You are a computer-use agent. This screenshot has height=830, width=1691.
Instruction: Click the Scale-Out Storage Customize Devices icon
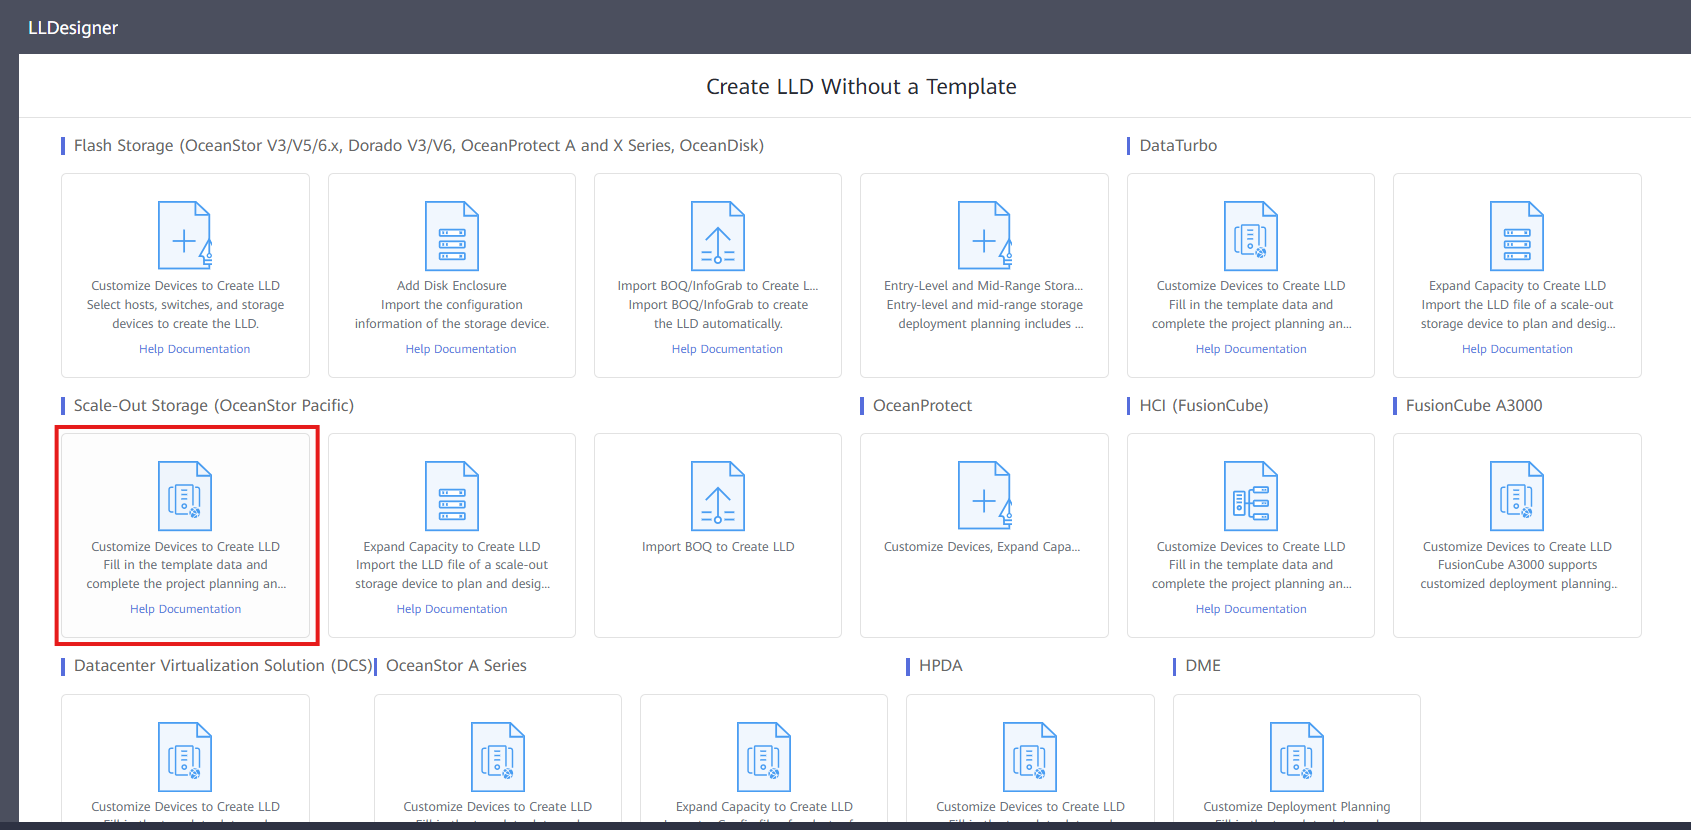point(185,496)
